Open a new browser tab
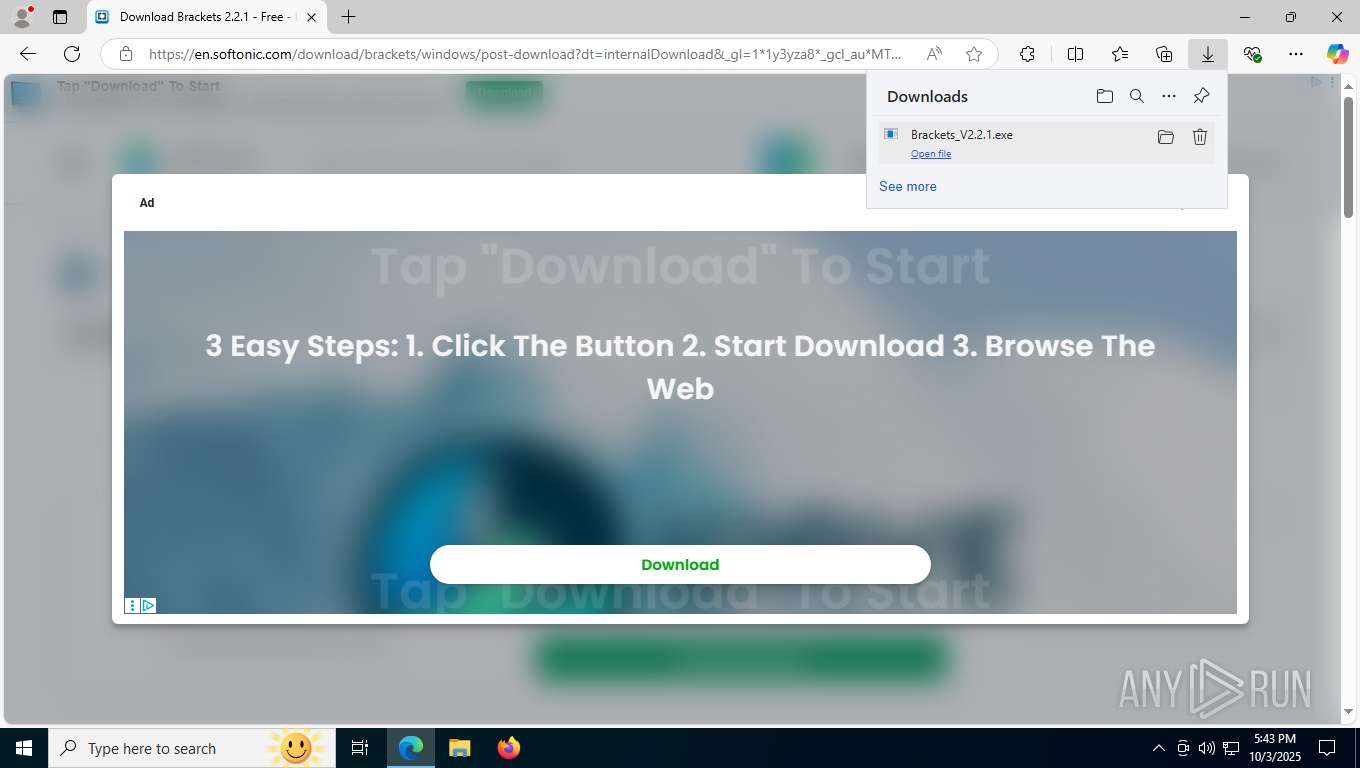 pos(348,17)
